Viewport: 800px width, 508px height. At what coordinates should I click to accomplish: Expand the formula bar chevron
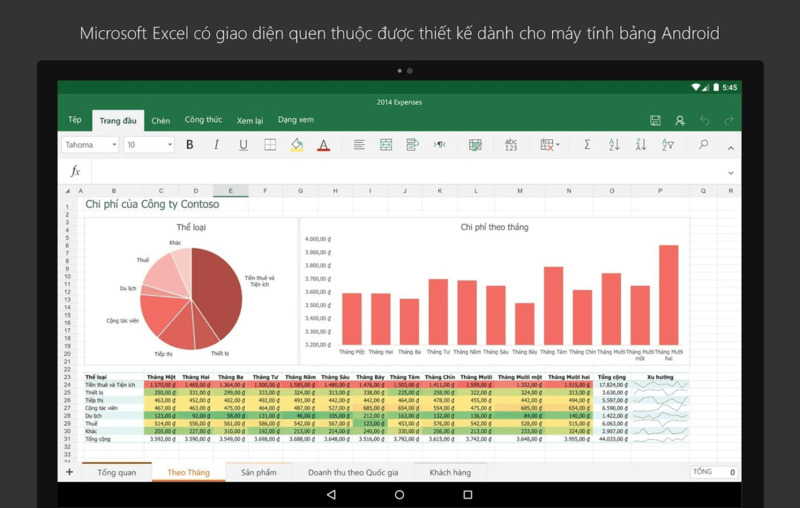tap(731, 173)
